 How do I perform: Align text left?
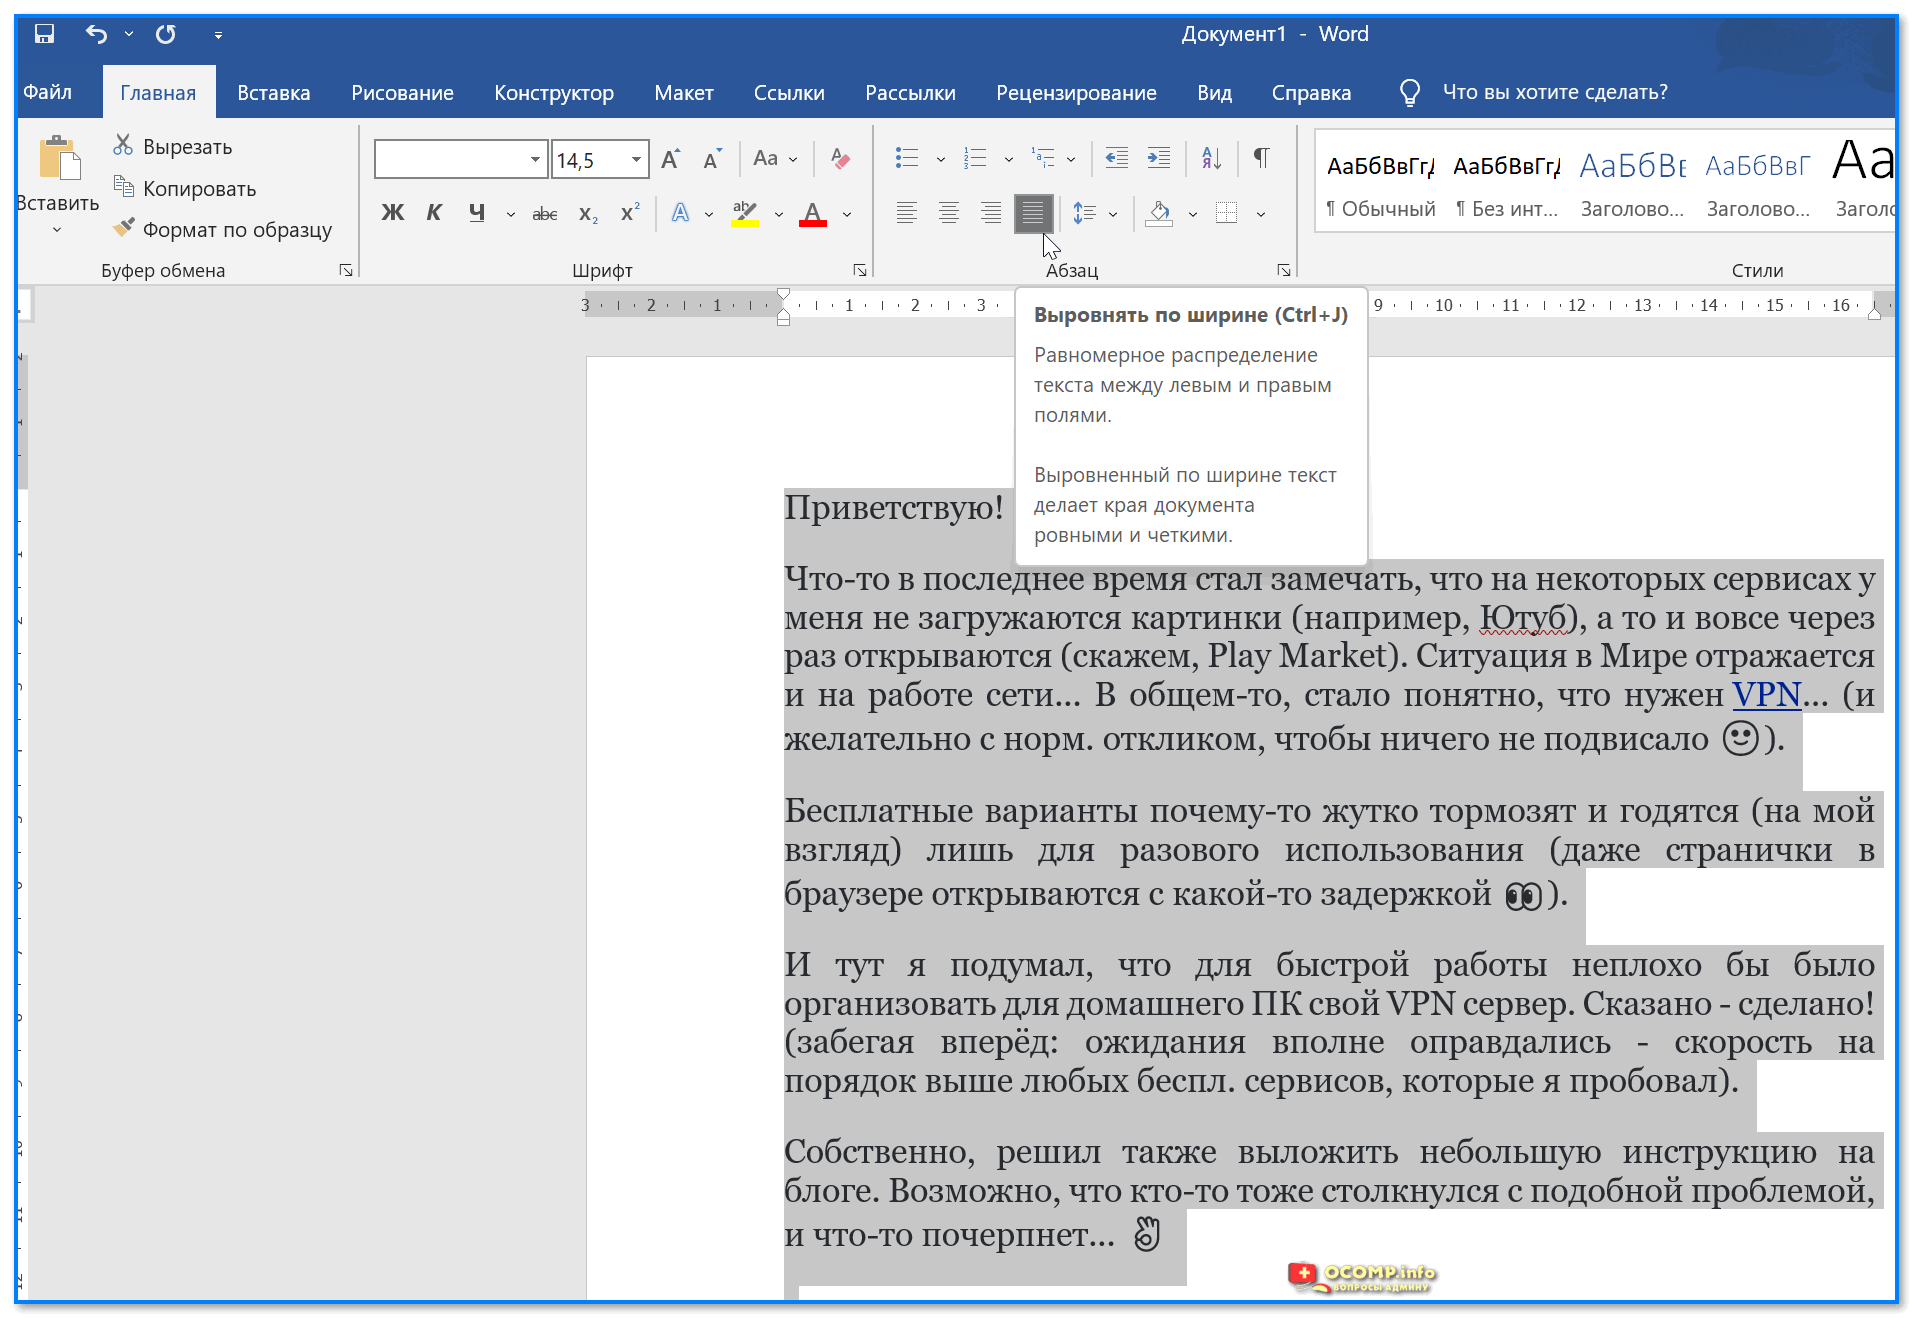pos(907,213)
